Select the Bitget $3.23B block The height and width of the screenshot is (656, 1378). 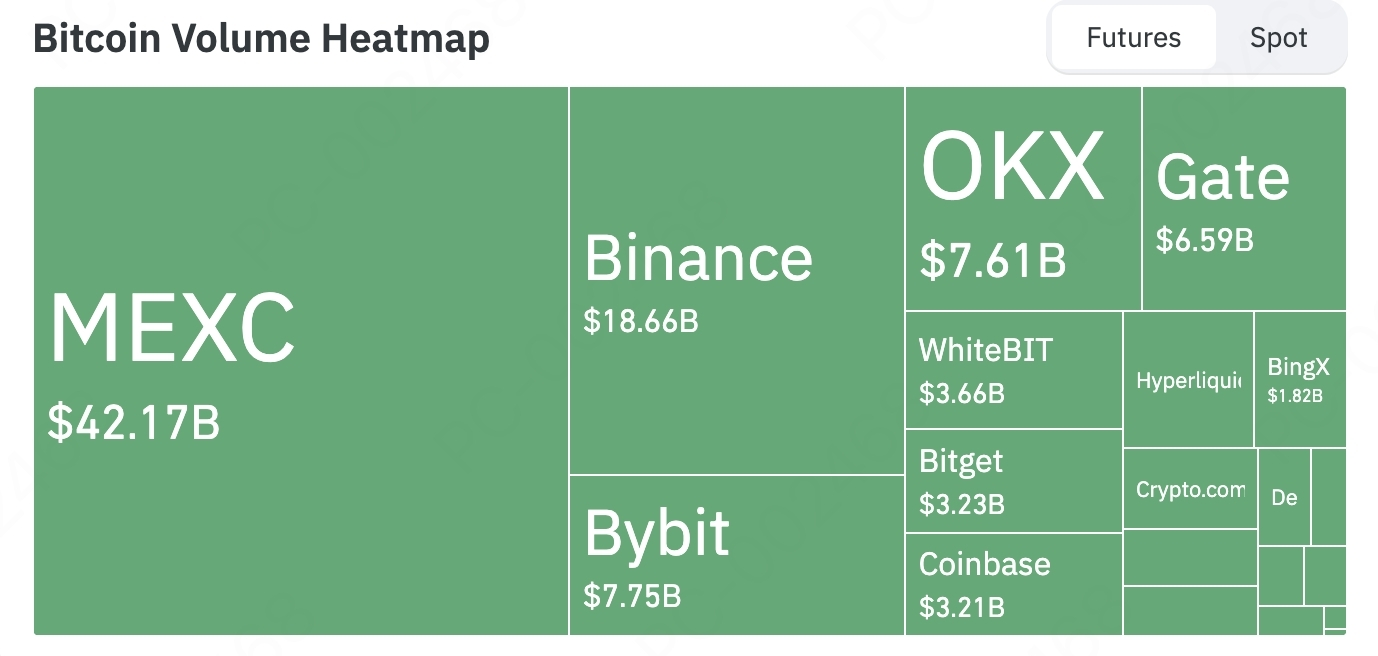coord(1013,481)
